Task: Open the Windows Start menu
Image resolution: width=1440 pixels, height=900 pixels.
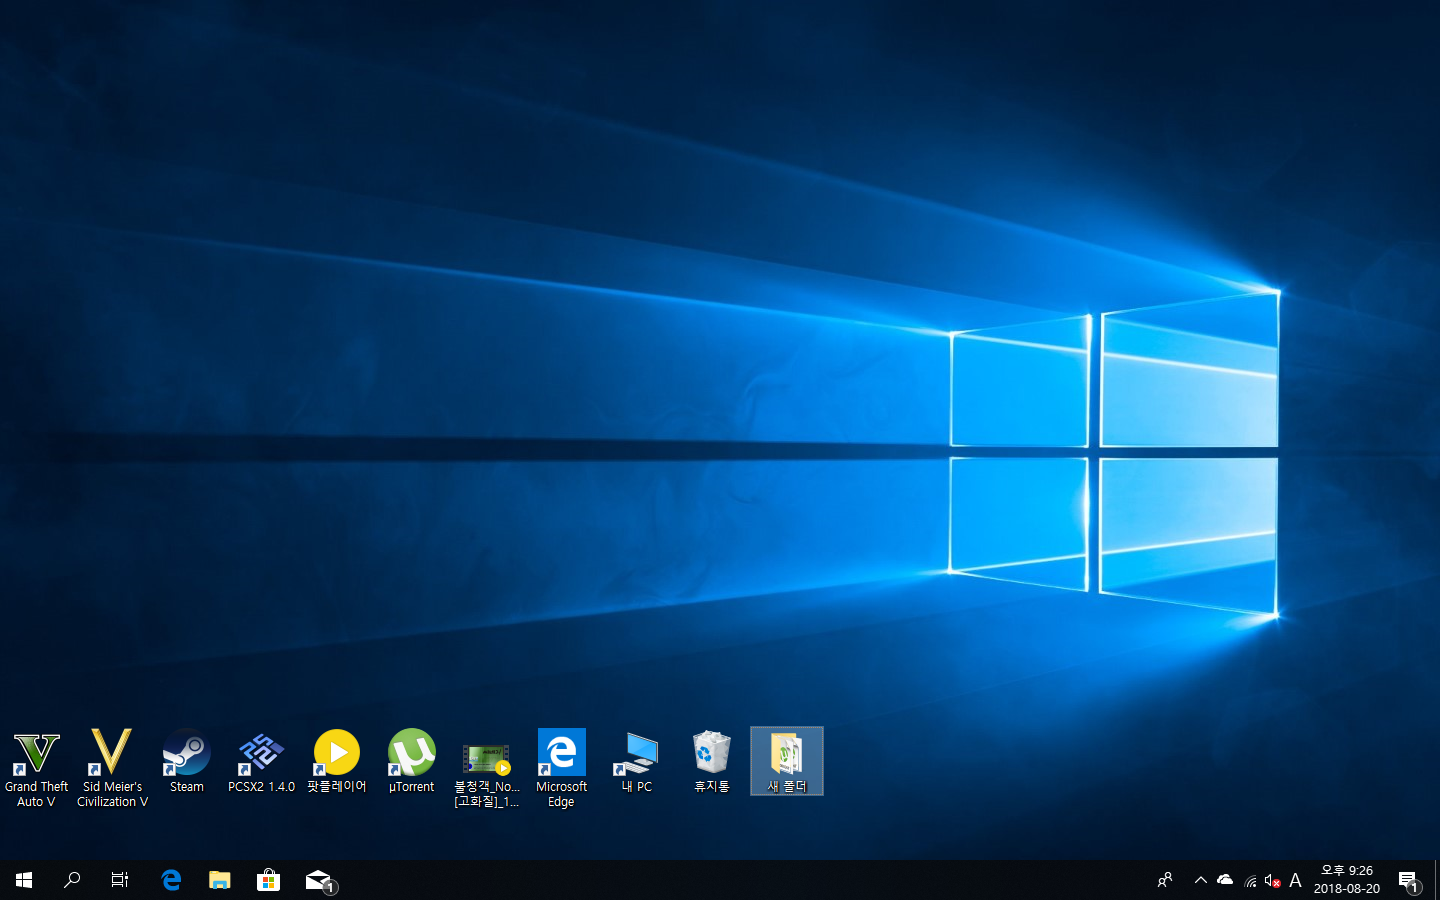Action: [x=24, y=880]
